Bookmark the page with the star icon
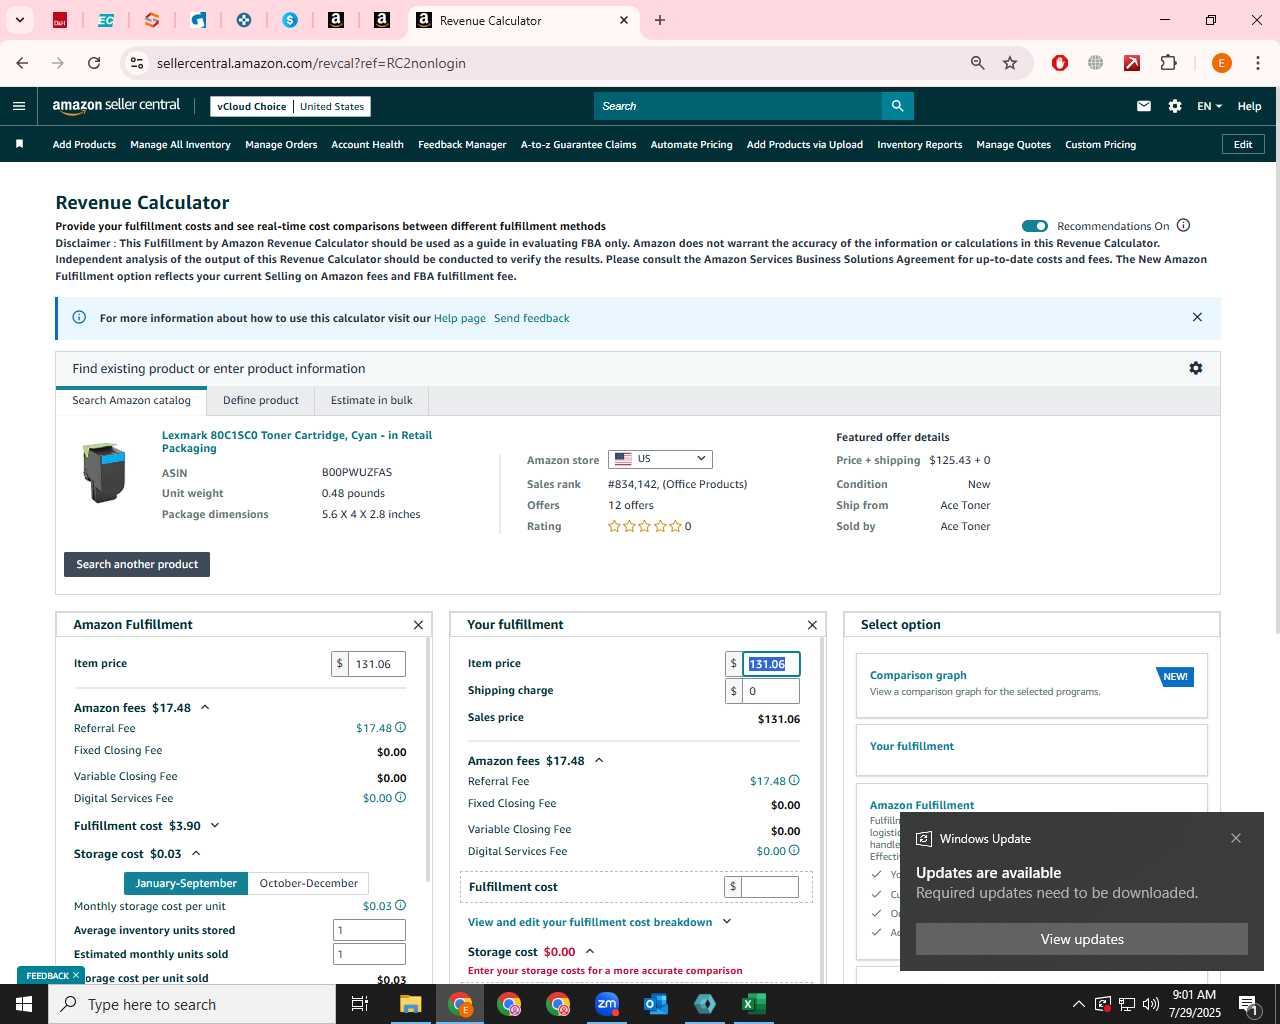This screenshot has height=1024, width=1280. click(x=1010, y=63)
